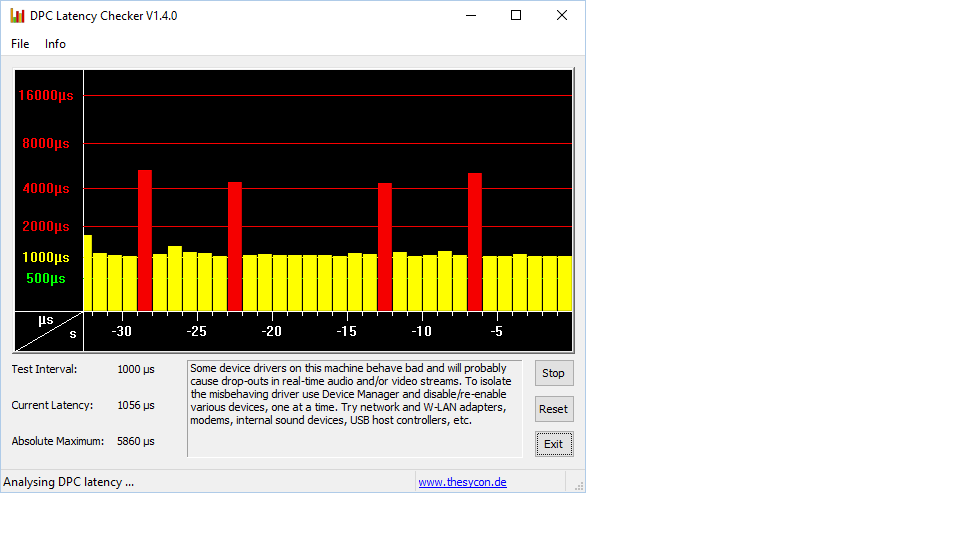Click the green 500µs axis label
The width and height of the screenshot is (960, 540).
pos(46,279)
